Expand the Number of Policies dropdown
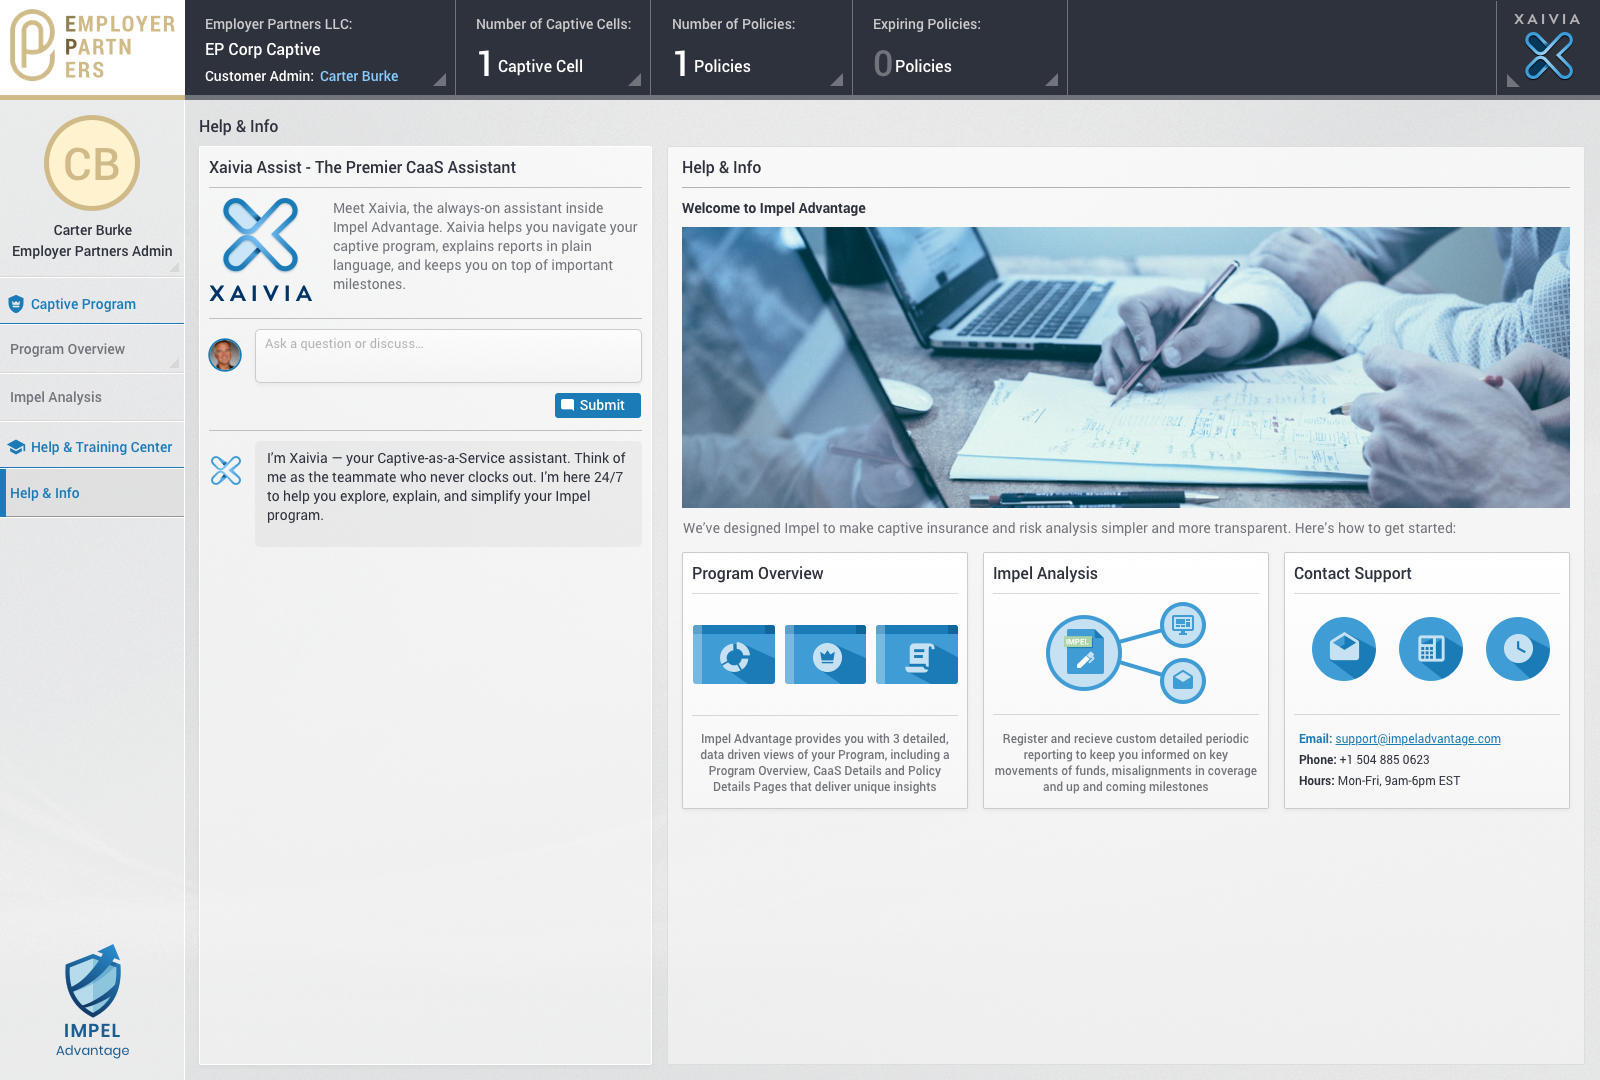Viewport: 1600px width, 1080px height. point(837,80)
